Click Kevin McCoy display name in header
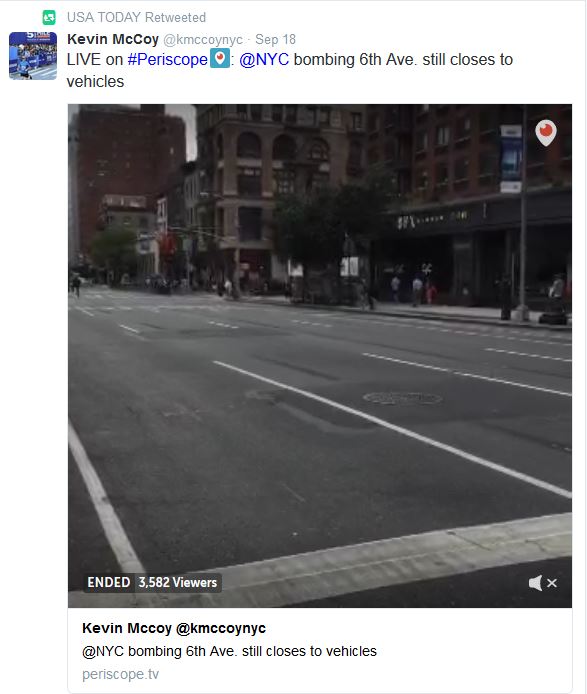This screenshot has width=587, height=694. pyautogui.click(x=113, y=39)
